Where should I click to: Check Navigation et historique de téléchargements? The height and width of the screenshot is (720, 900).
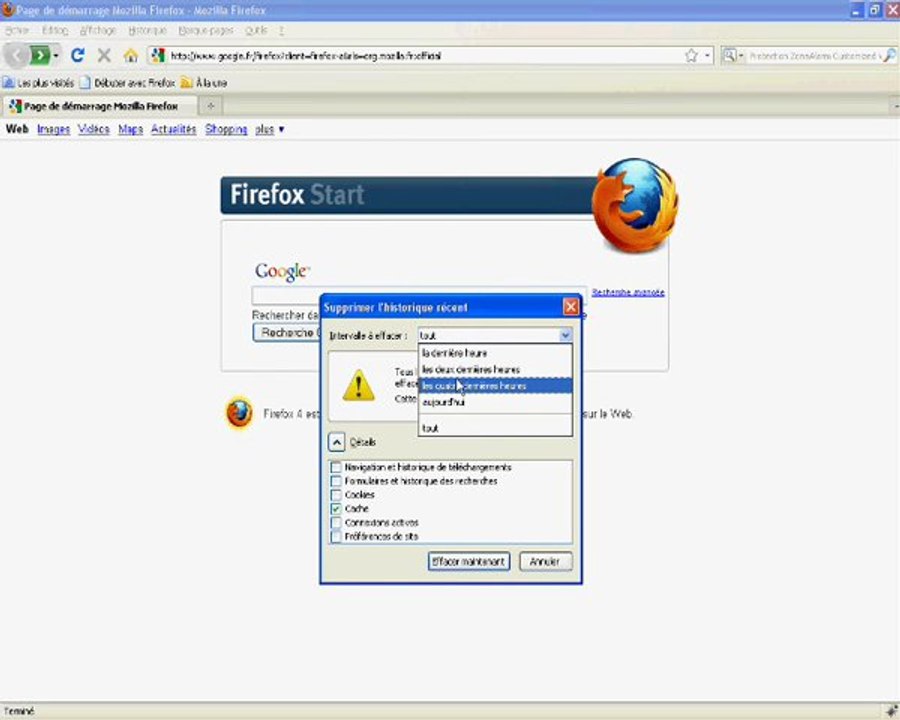pyautogui.click(x=336, y=467)
